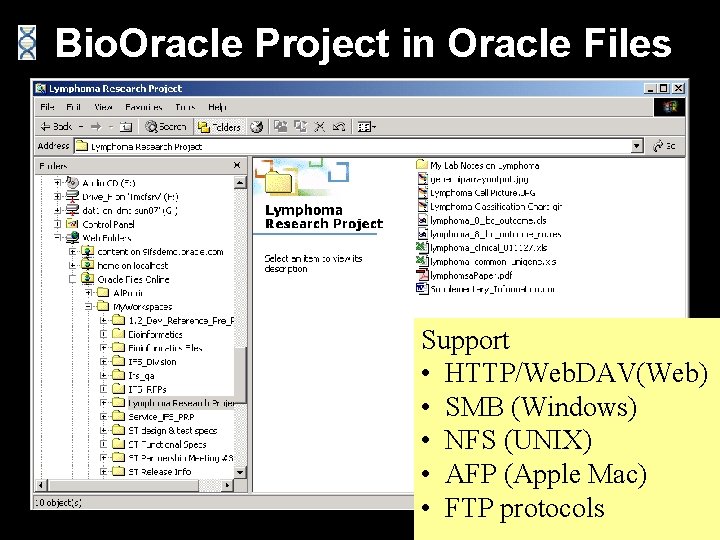720x540 pixels.
Task: Expand the Service_IFS_PRP folder node
Action: (x=103, y=416)
